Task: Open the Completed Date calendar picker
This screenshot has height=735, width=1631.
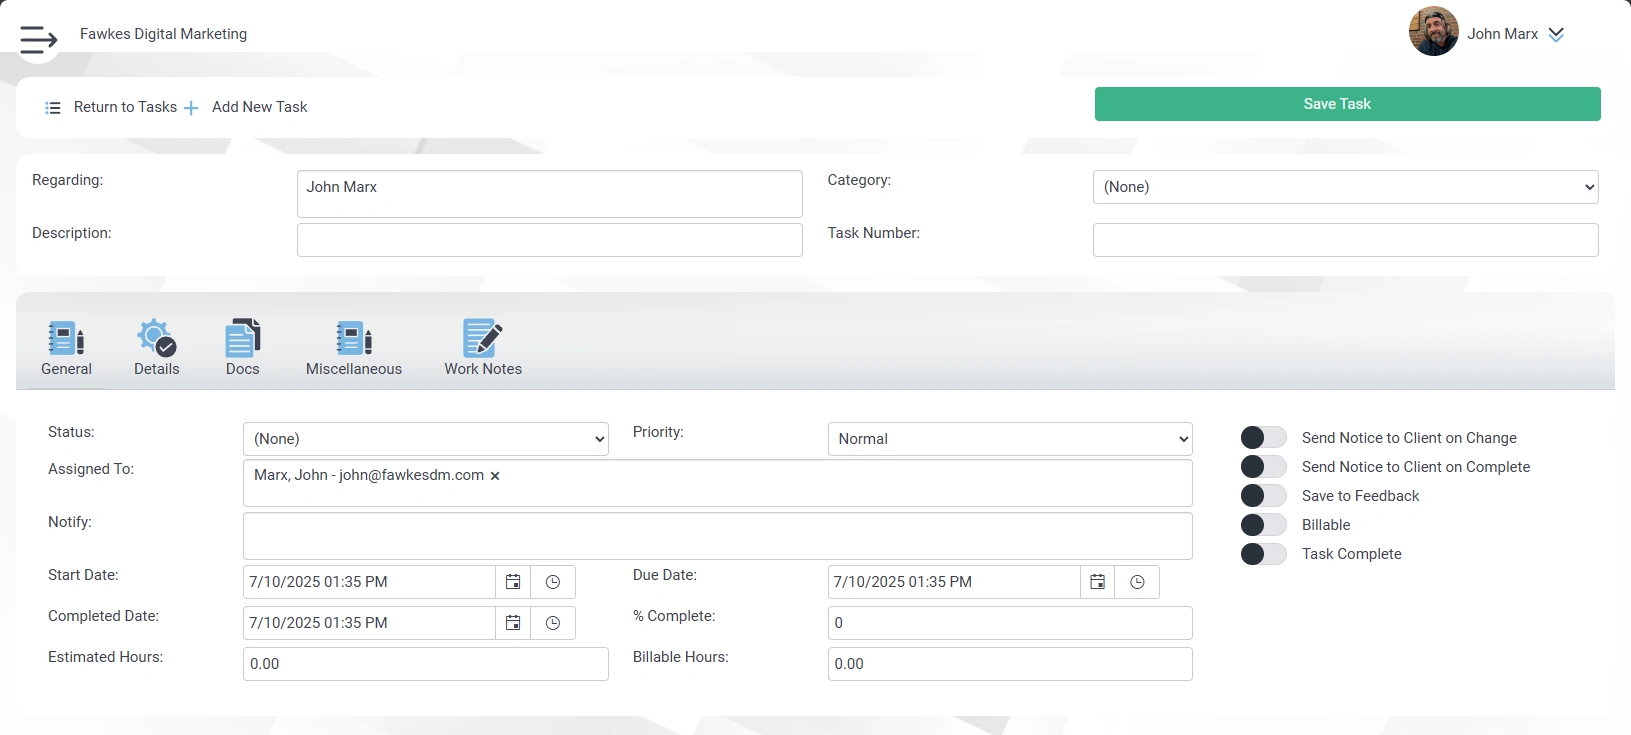Action: pyautogui.click(x=513, y=623)
